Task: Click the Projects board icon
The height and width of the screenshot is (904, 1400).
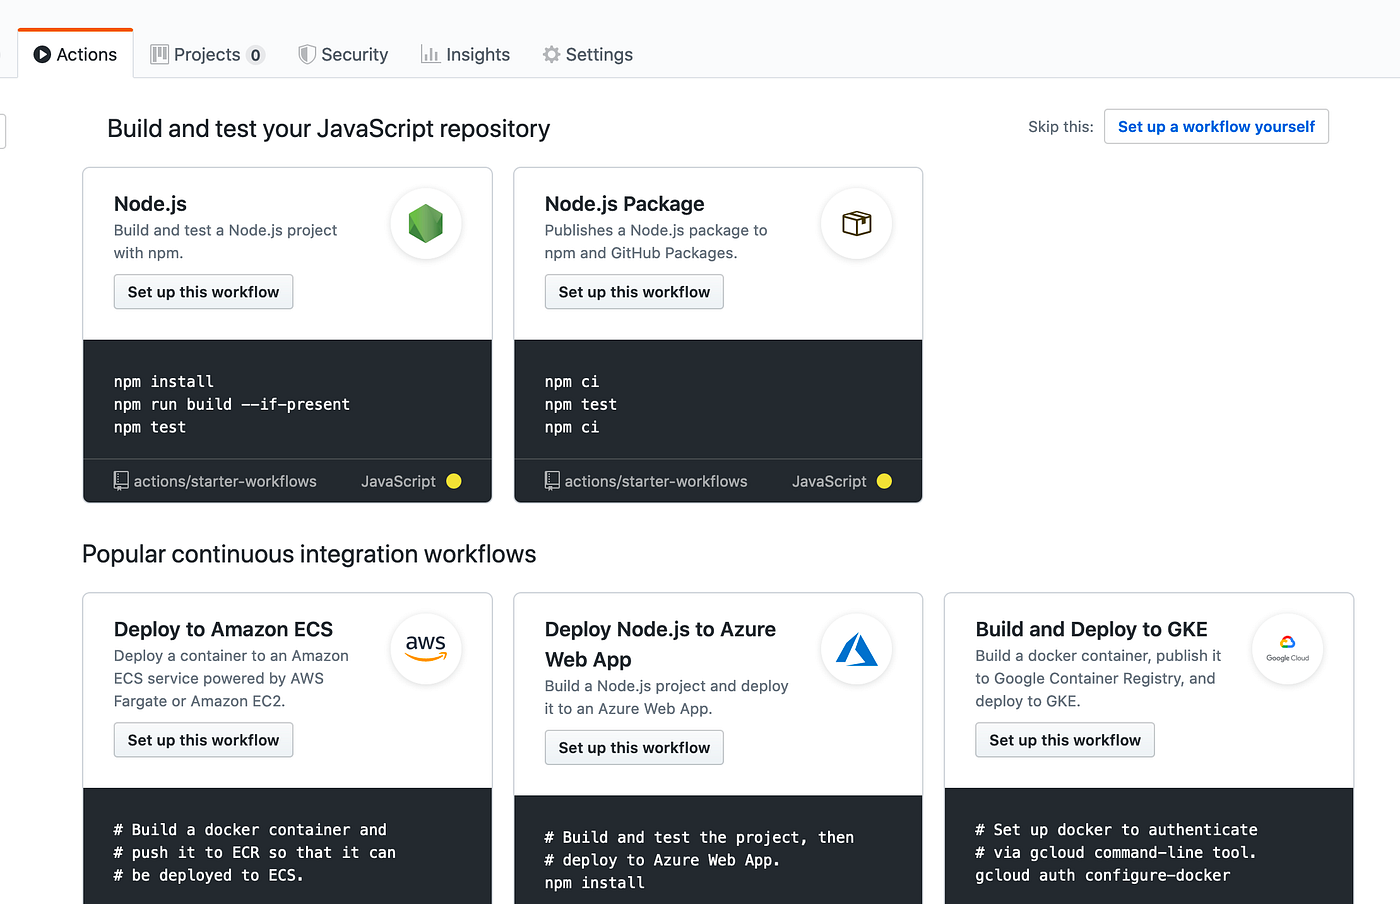Action: click(159, 54)
